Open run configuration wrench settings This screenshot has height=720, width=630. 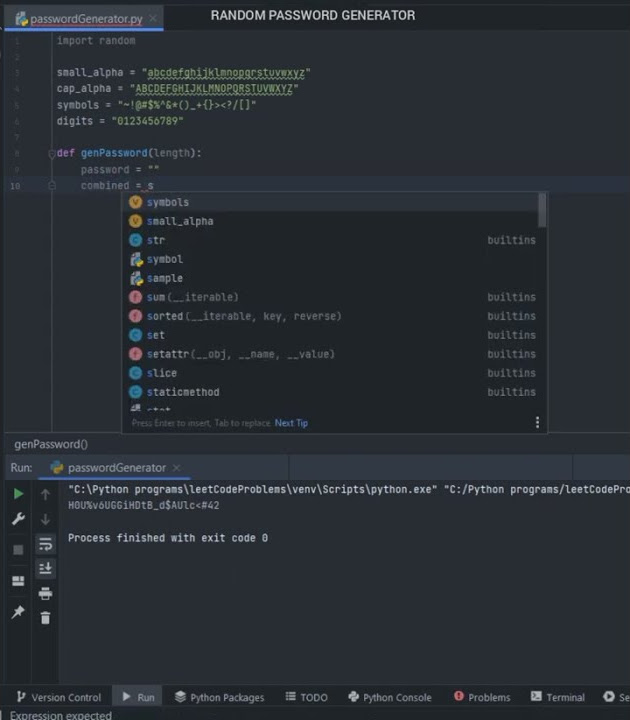click(x=18, y=519)
